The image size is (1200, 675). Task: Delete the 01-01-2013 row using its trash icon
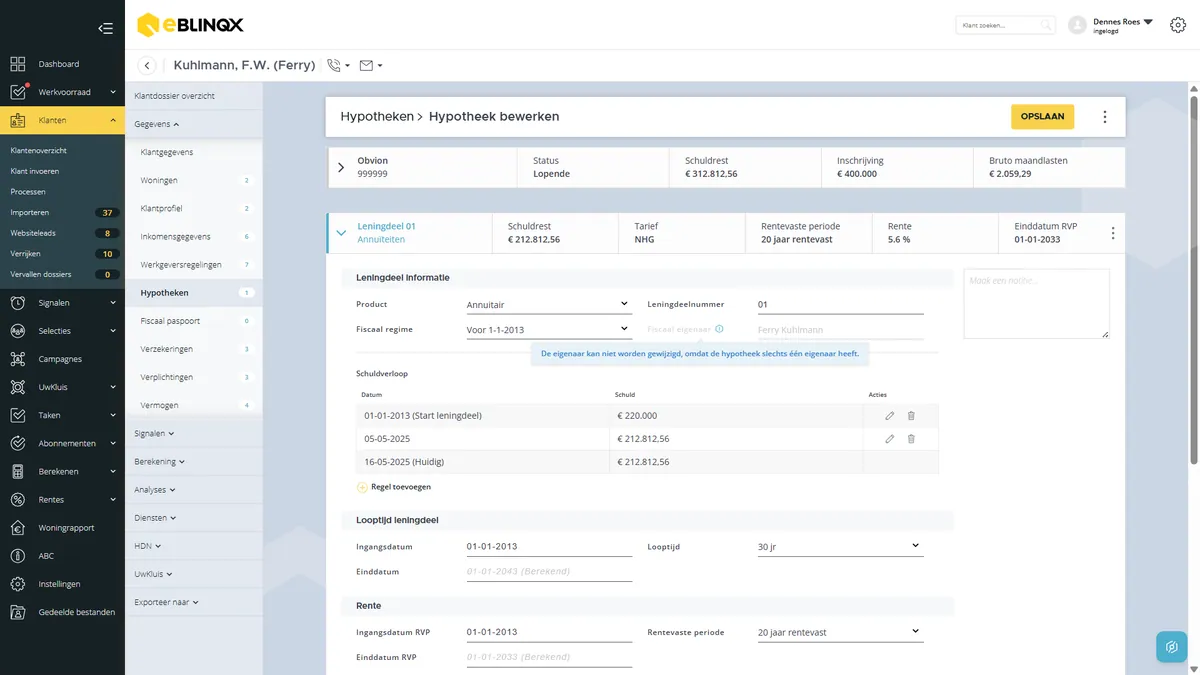pyautogui.click(x=911, y=415)
